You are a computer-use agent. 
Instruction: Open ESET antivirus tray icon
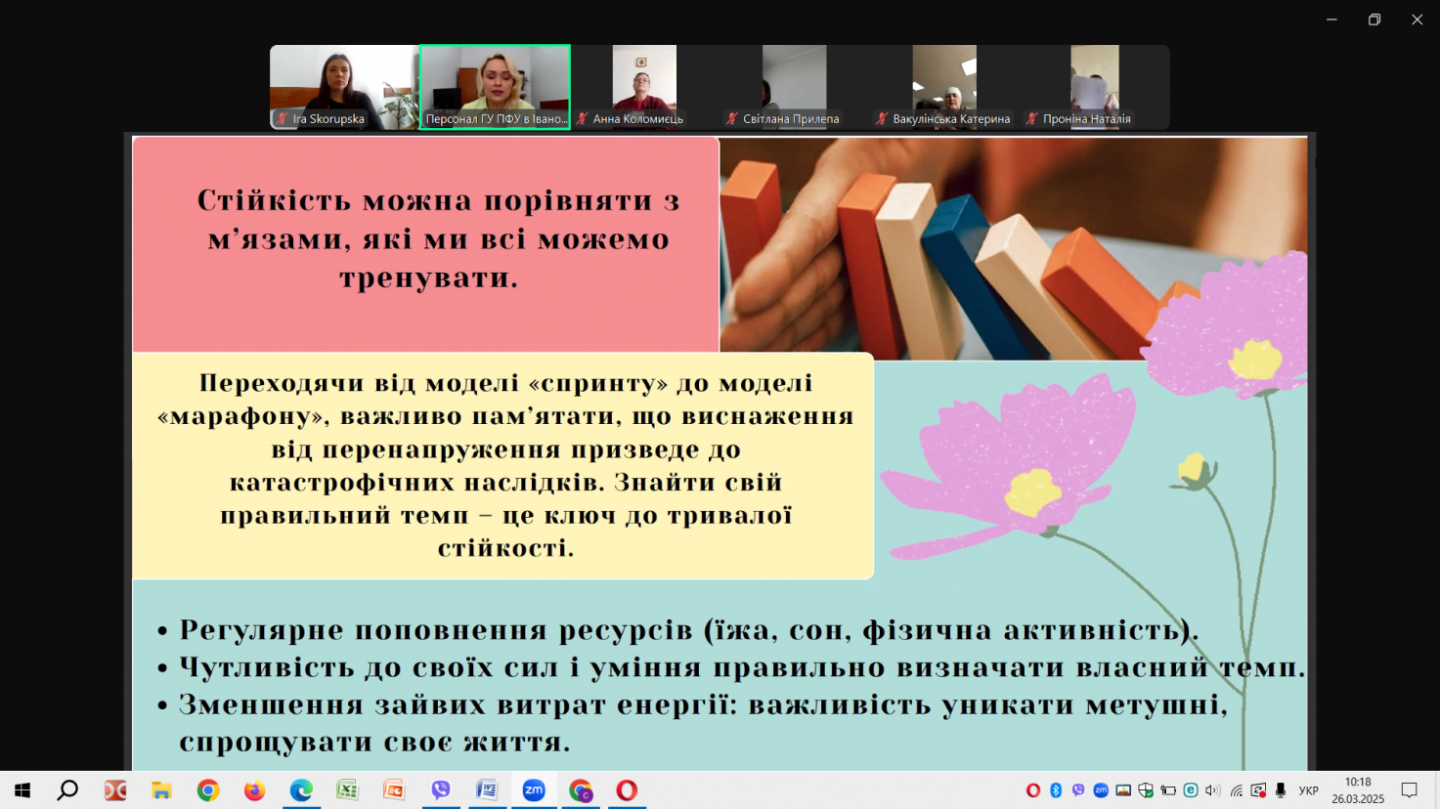click(x=1191, y=790)
